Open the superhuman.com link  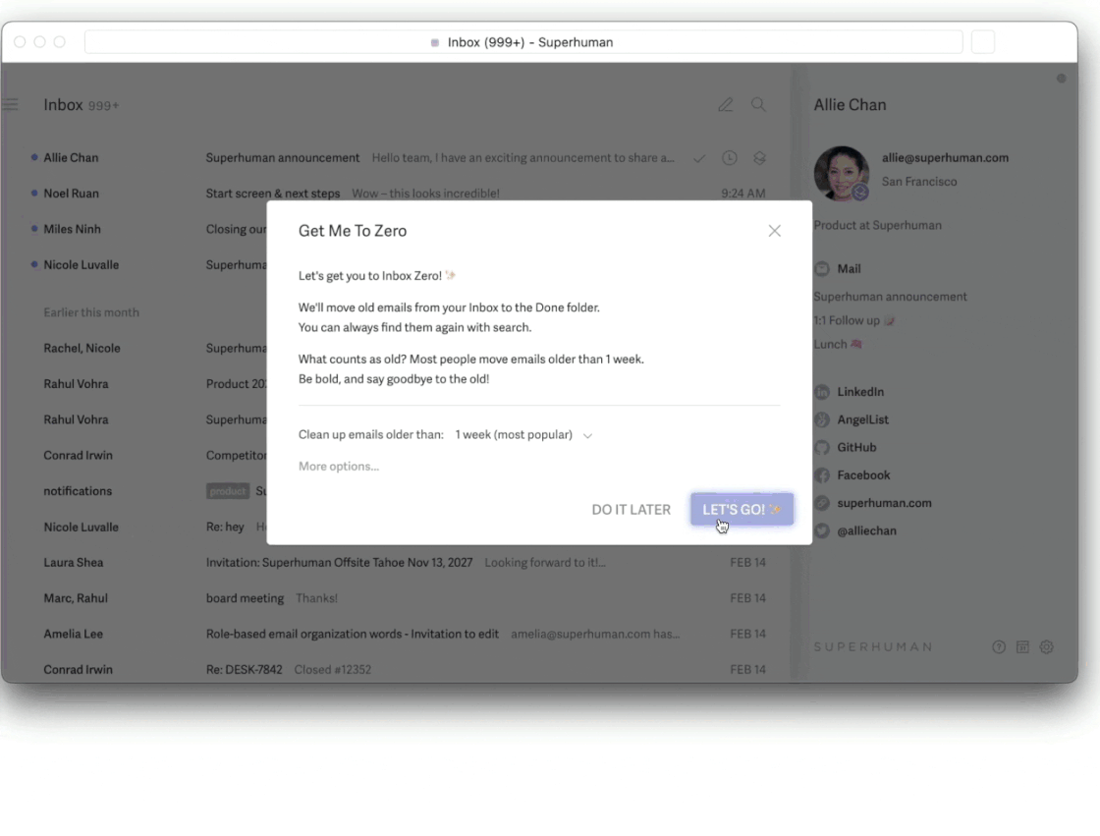point(884,503)
